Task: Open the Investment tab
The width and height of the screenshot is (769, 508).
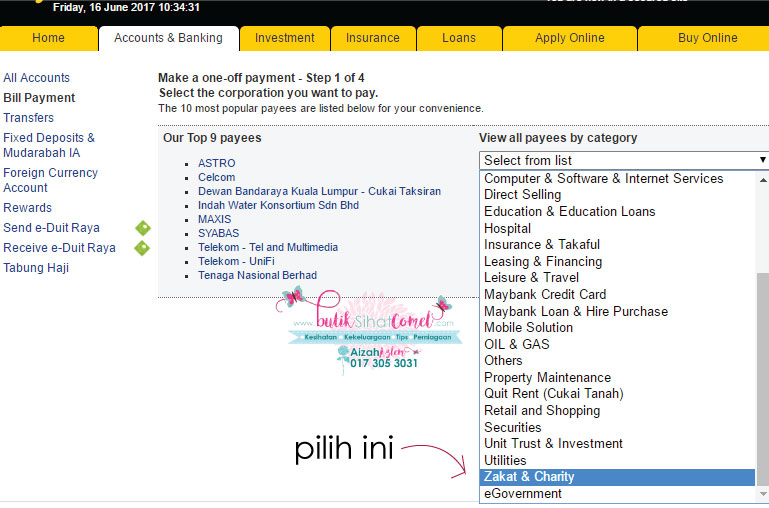Action: click(284, 38)
